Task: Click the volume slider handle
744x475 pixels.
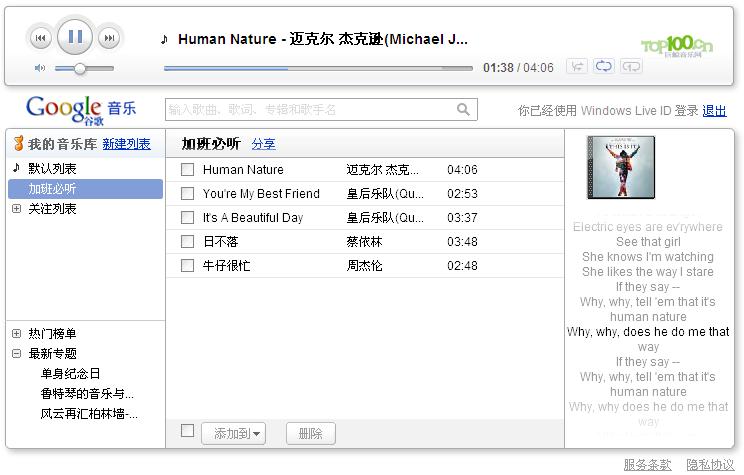Action: click(80, 68)
